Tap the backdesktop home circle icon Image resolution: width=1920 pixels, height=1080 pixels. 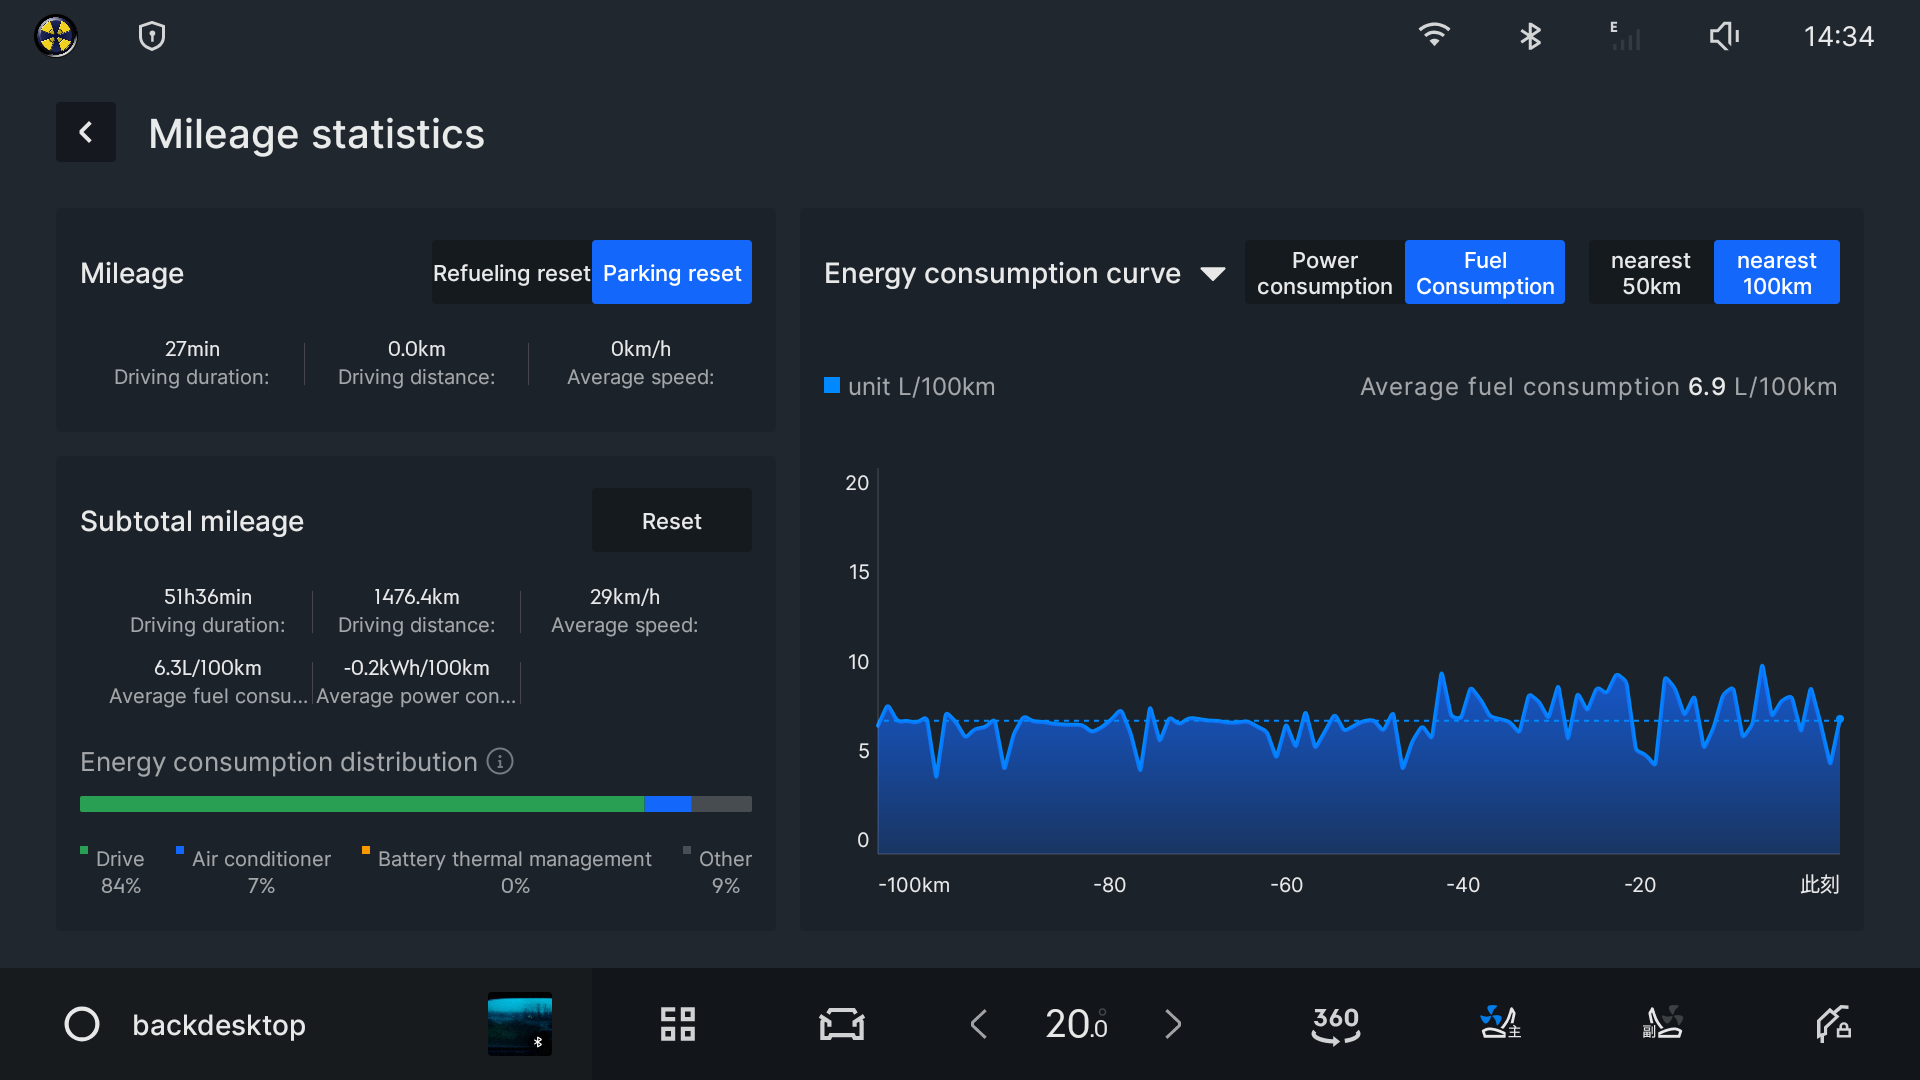(82, 1024)
